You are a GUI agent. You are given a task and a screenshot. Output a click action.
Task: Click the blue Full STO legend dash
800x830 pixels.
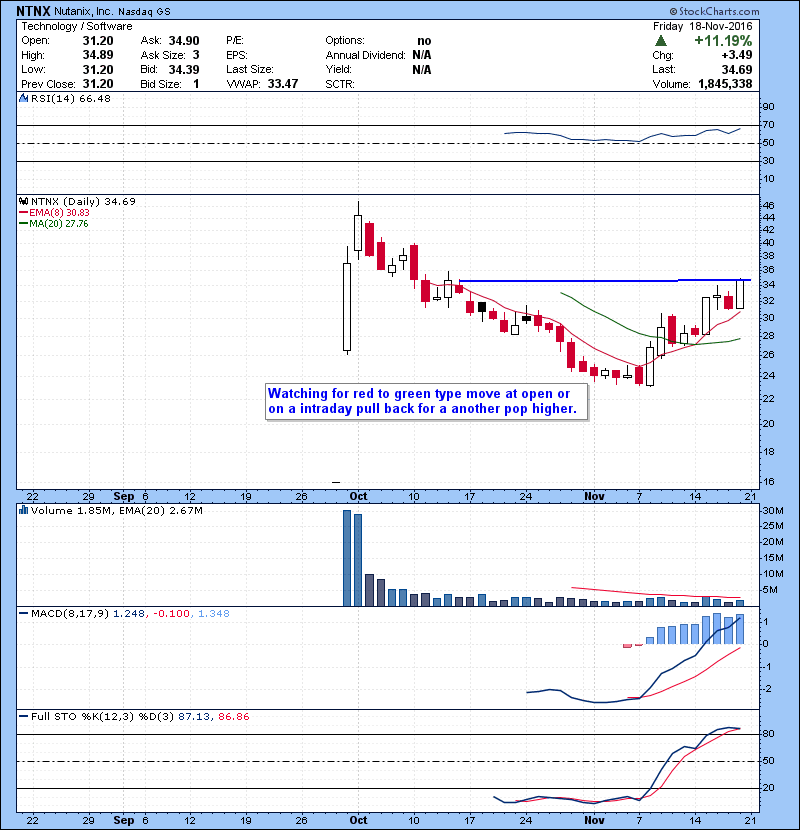pyautogui.click(x=23, y=717)
